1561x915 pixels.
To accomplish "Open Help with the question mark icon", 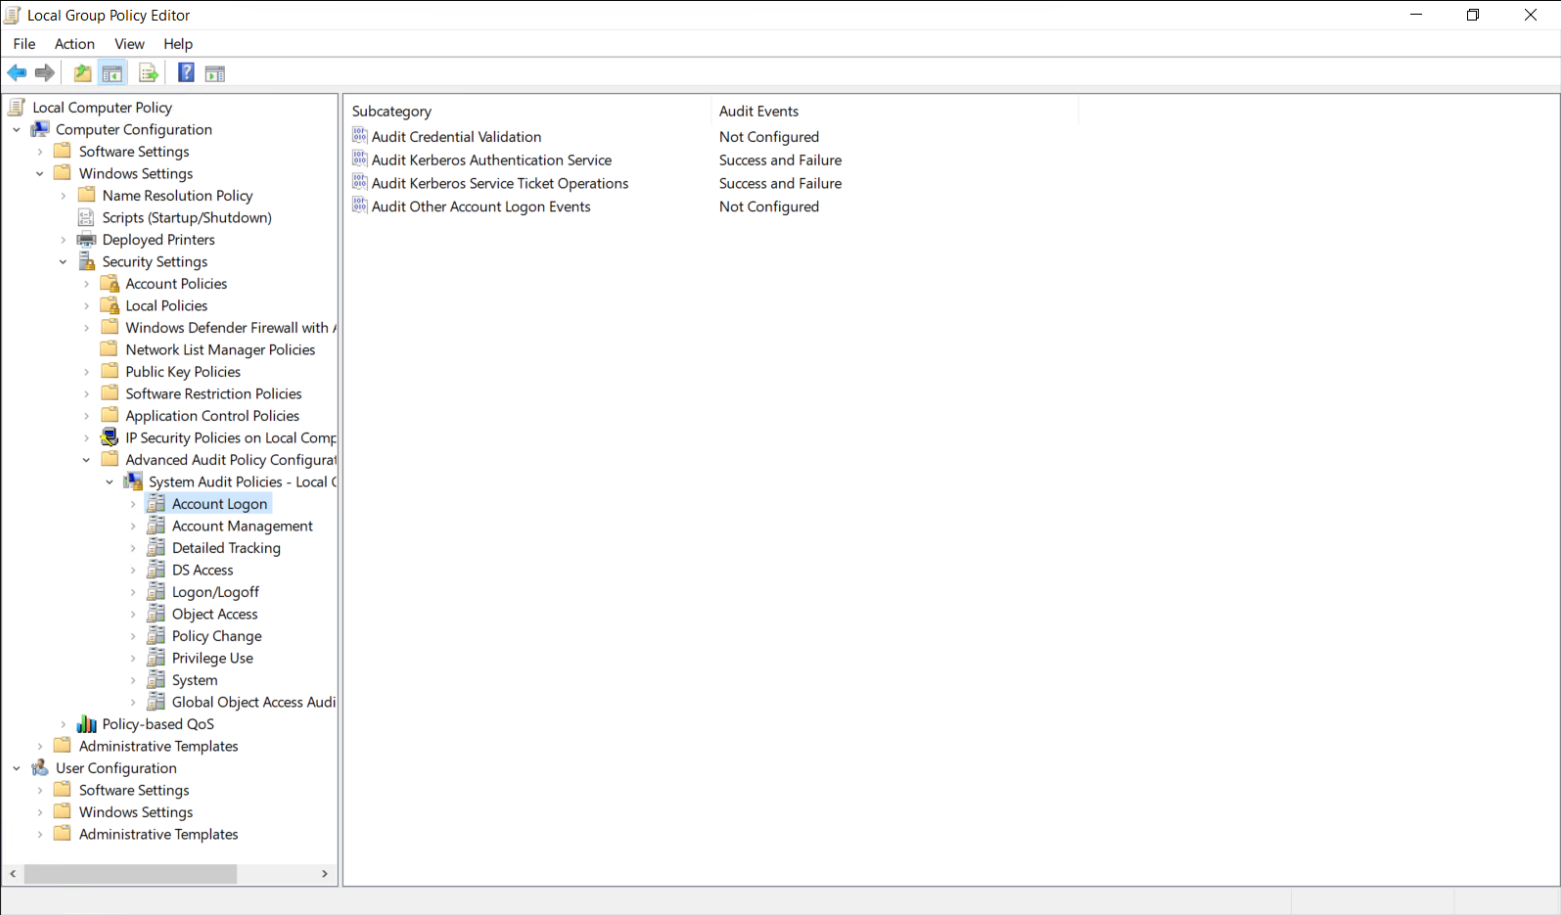I will click(186, 73).
